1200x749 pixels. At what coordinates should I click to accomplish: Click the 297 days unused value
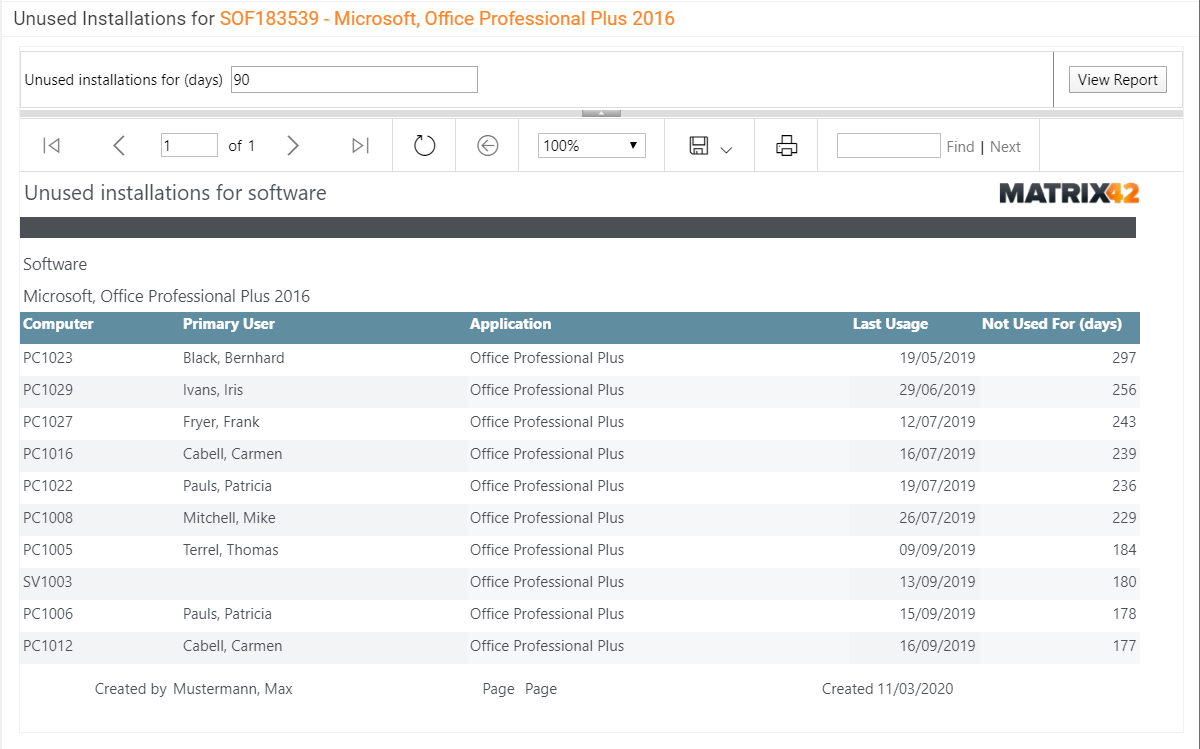[x=1124, y=358]
